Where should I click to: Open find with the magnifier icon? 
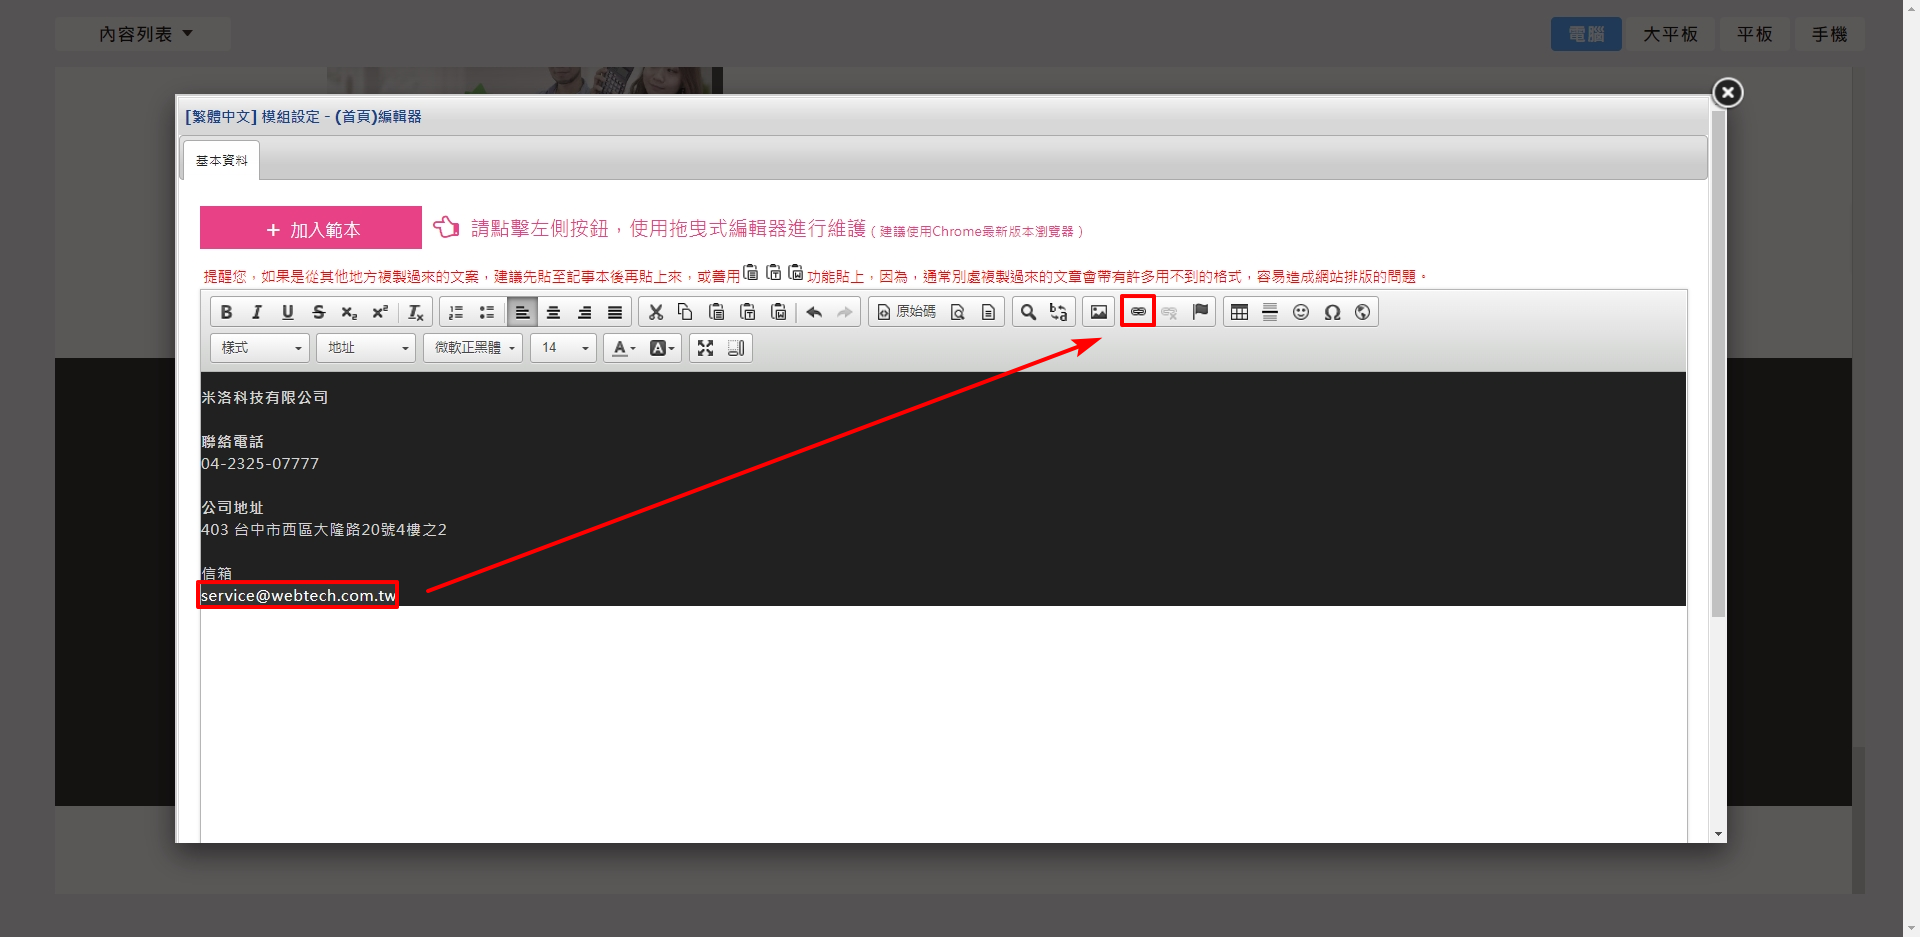click(1027, 312)
